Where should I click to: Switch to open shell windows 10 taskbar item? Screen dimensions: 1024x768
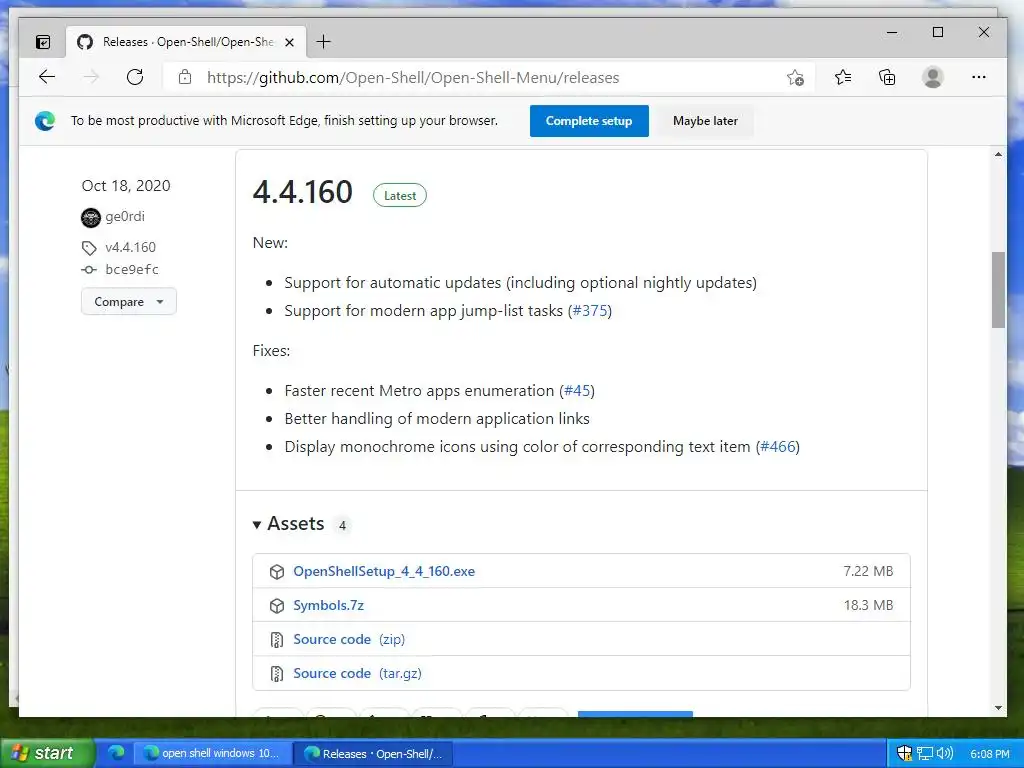[x=212, y=753]
